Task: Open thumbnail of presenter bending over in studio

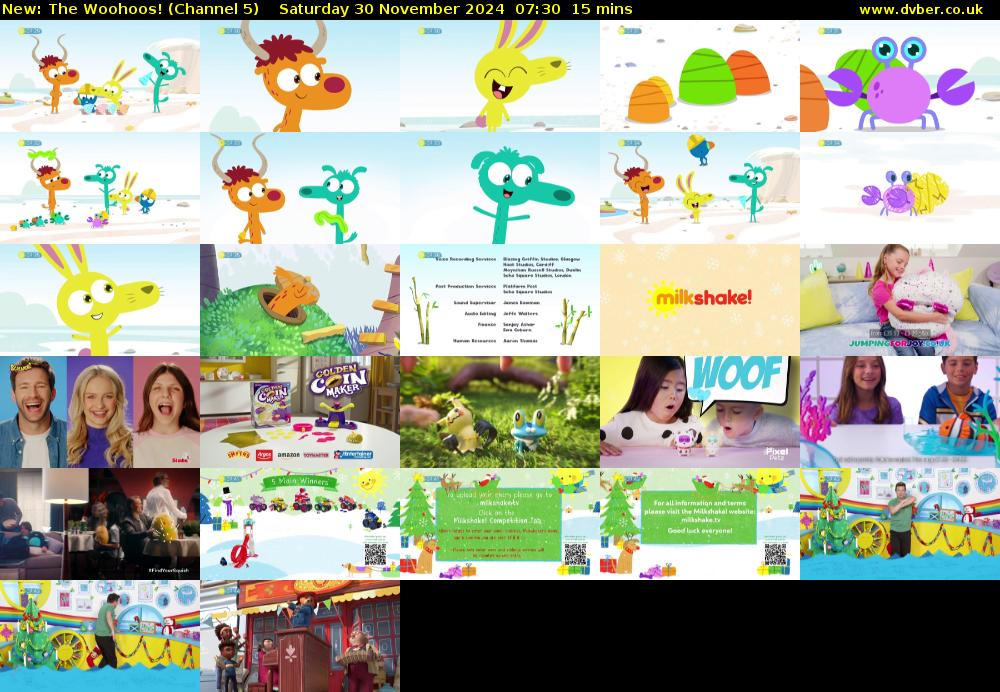Action: 99,636
